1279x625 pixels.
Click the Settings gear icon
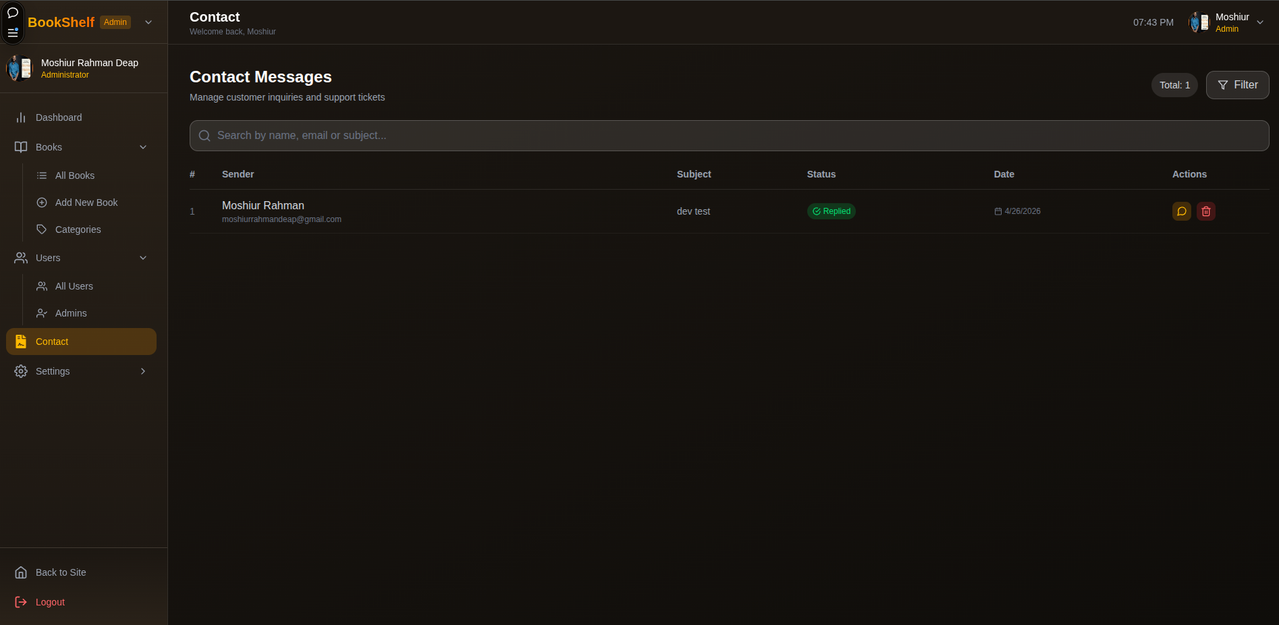pyautogui.click(x=21, y=371)
